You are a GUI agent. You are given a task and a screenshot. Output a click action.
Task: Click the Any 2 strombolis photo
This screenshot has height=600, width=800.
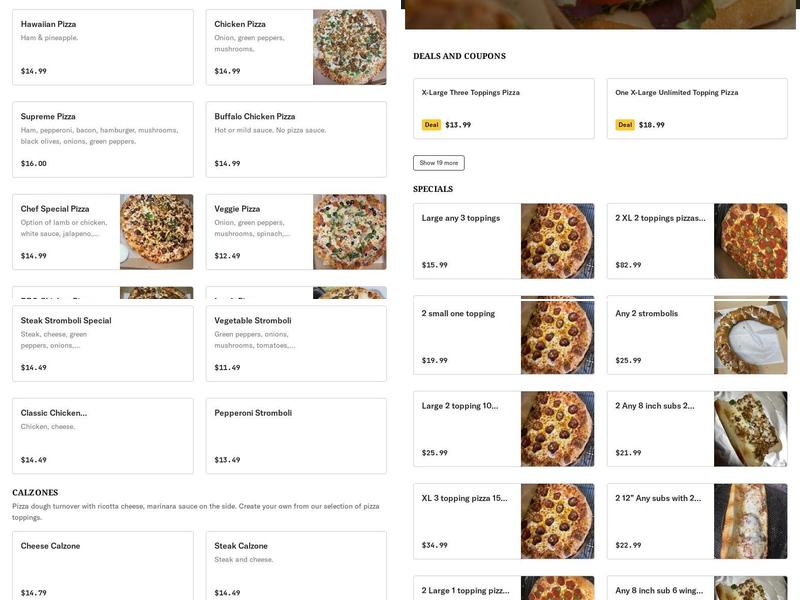coord(750,336)
